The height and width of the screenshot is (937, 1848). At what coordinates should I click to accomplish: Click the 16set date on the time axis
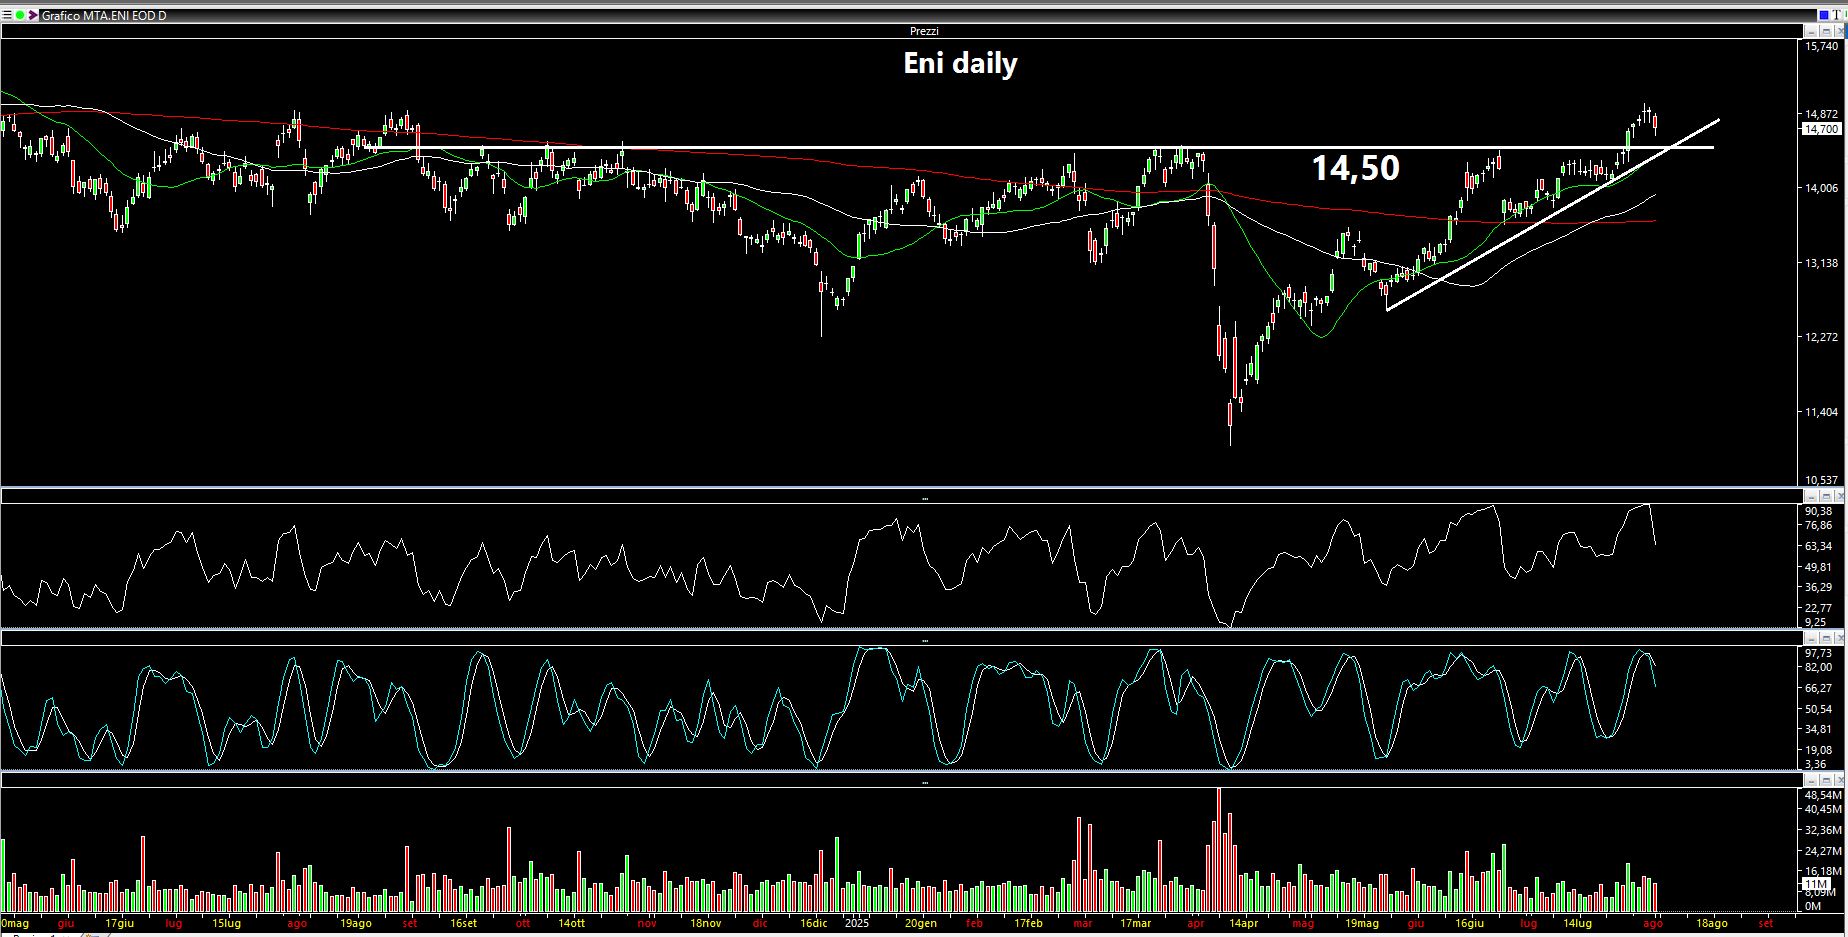463,923
